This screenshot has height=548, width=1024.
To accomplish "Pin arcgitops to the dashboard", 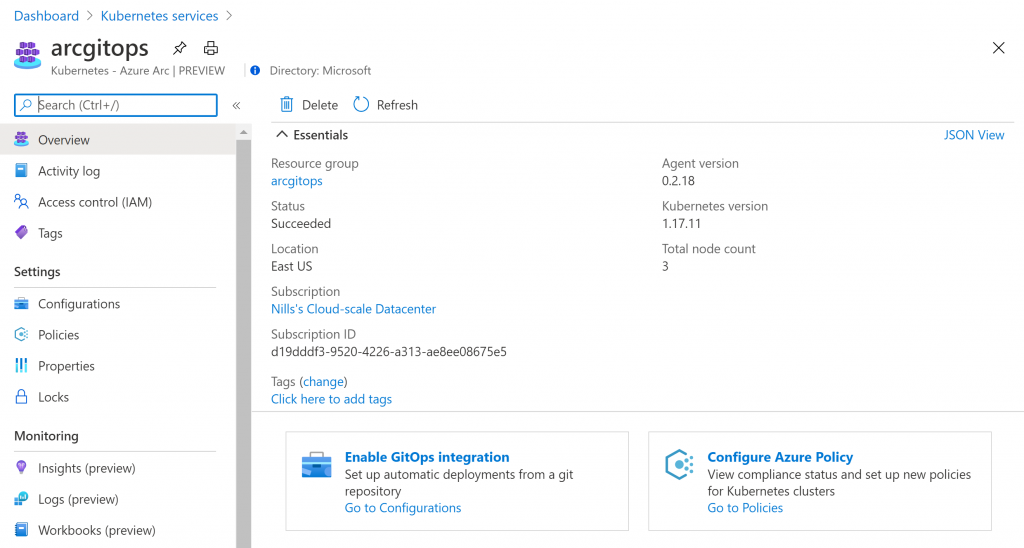I will click(180, 48).
